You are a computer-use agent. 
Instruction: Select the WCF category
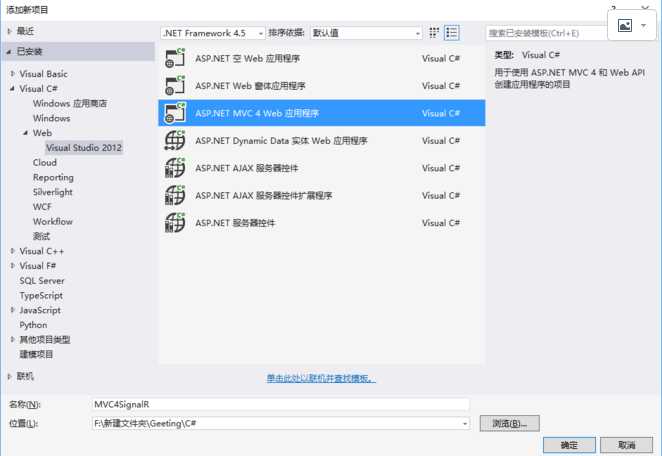pos(42,207)
